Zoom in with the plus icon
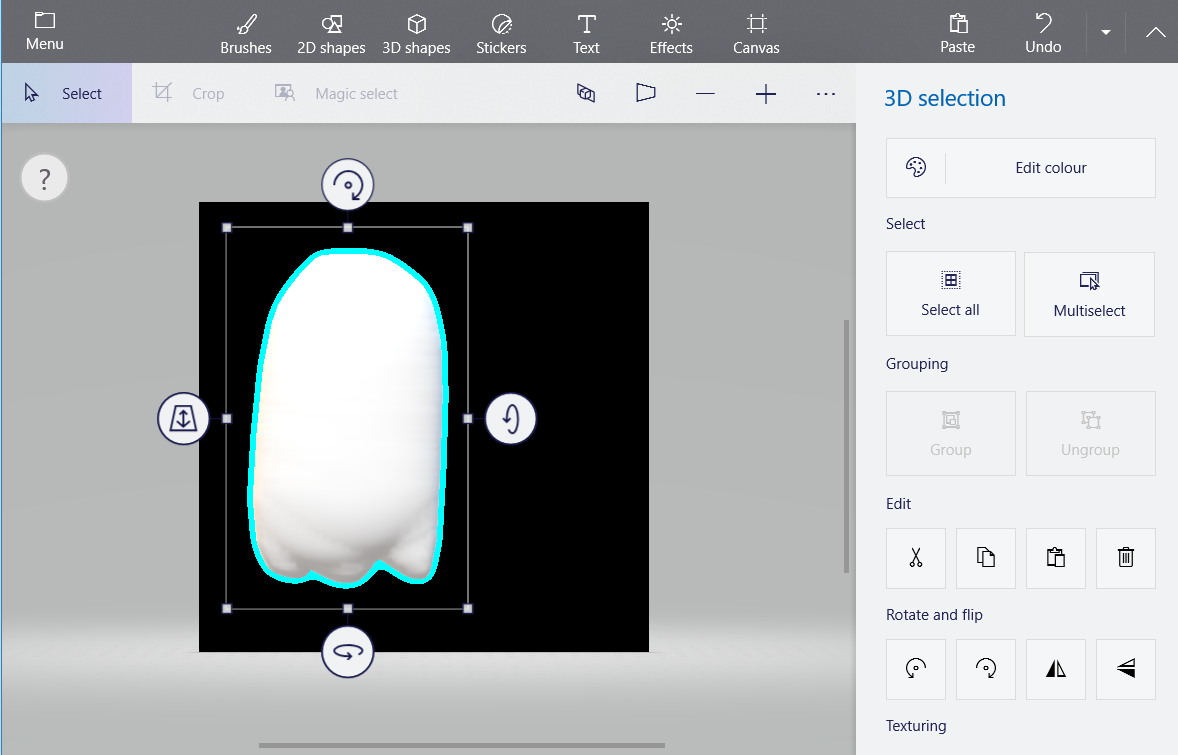This screenshot has width=1178, height=755. pyautogui.click(x=766, y=93)
